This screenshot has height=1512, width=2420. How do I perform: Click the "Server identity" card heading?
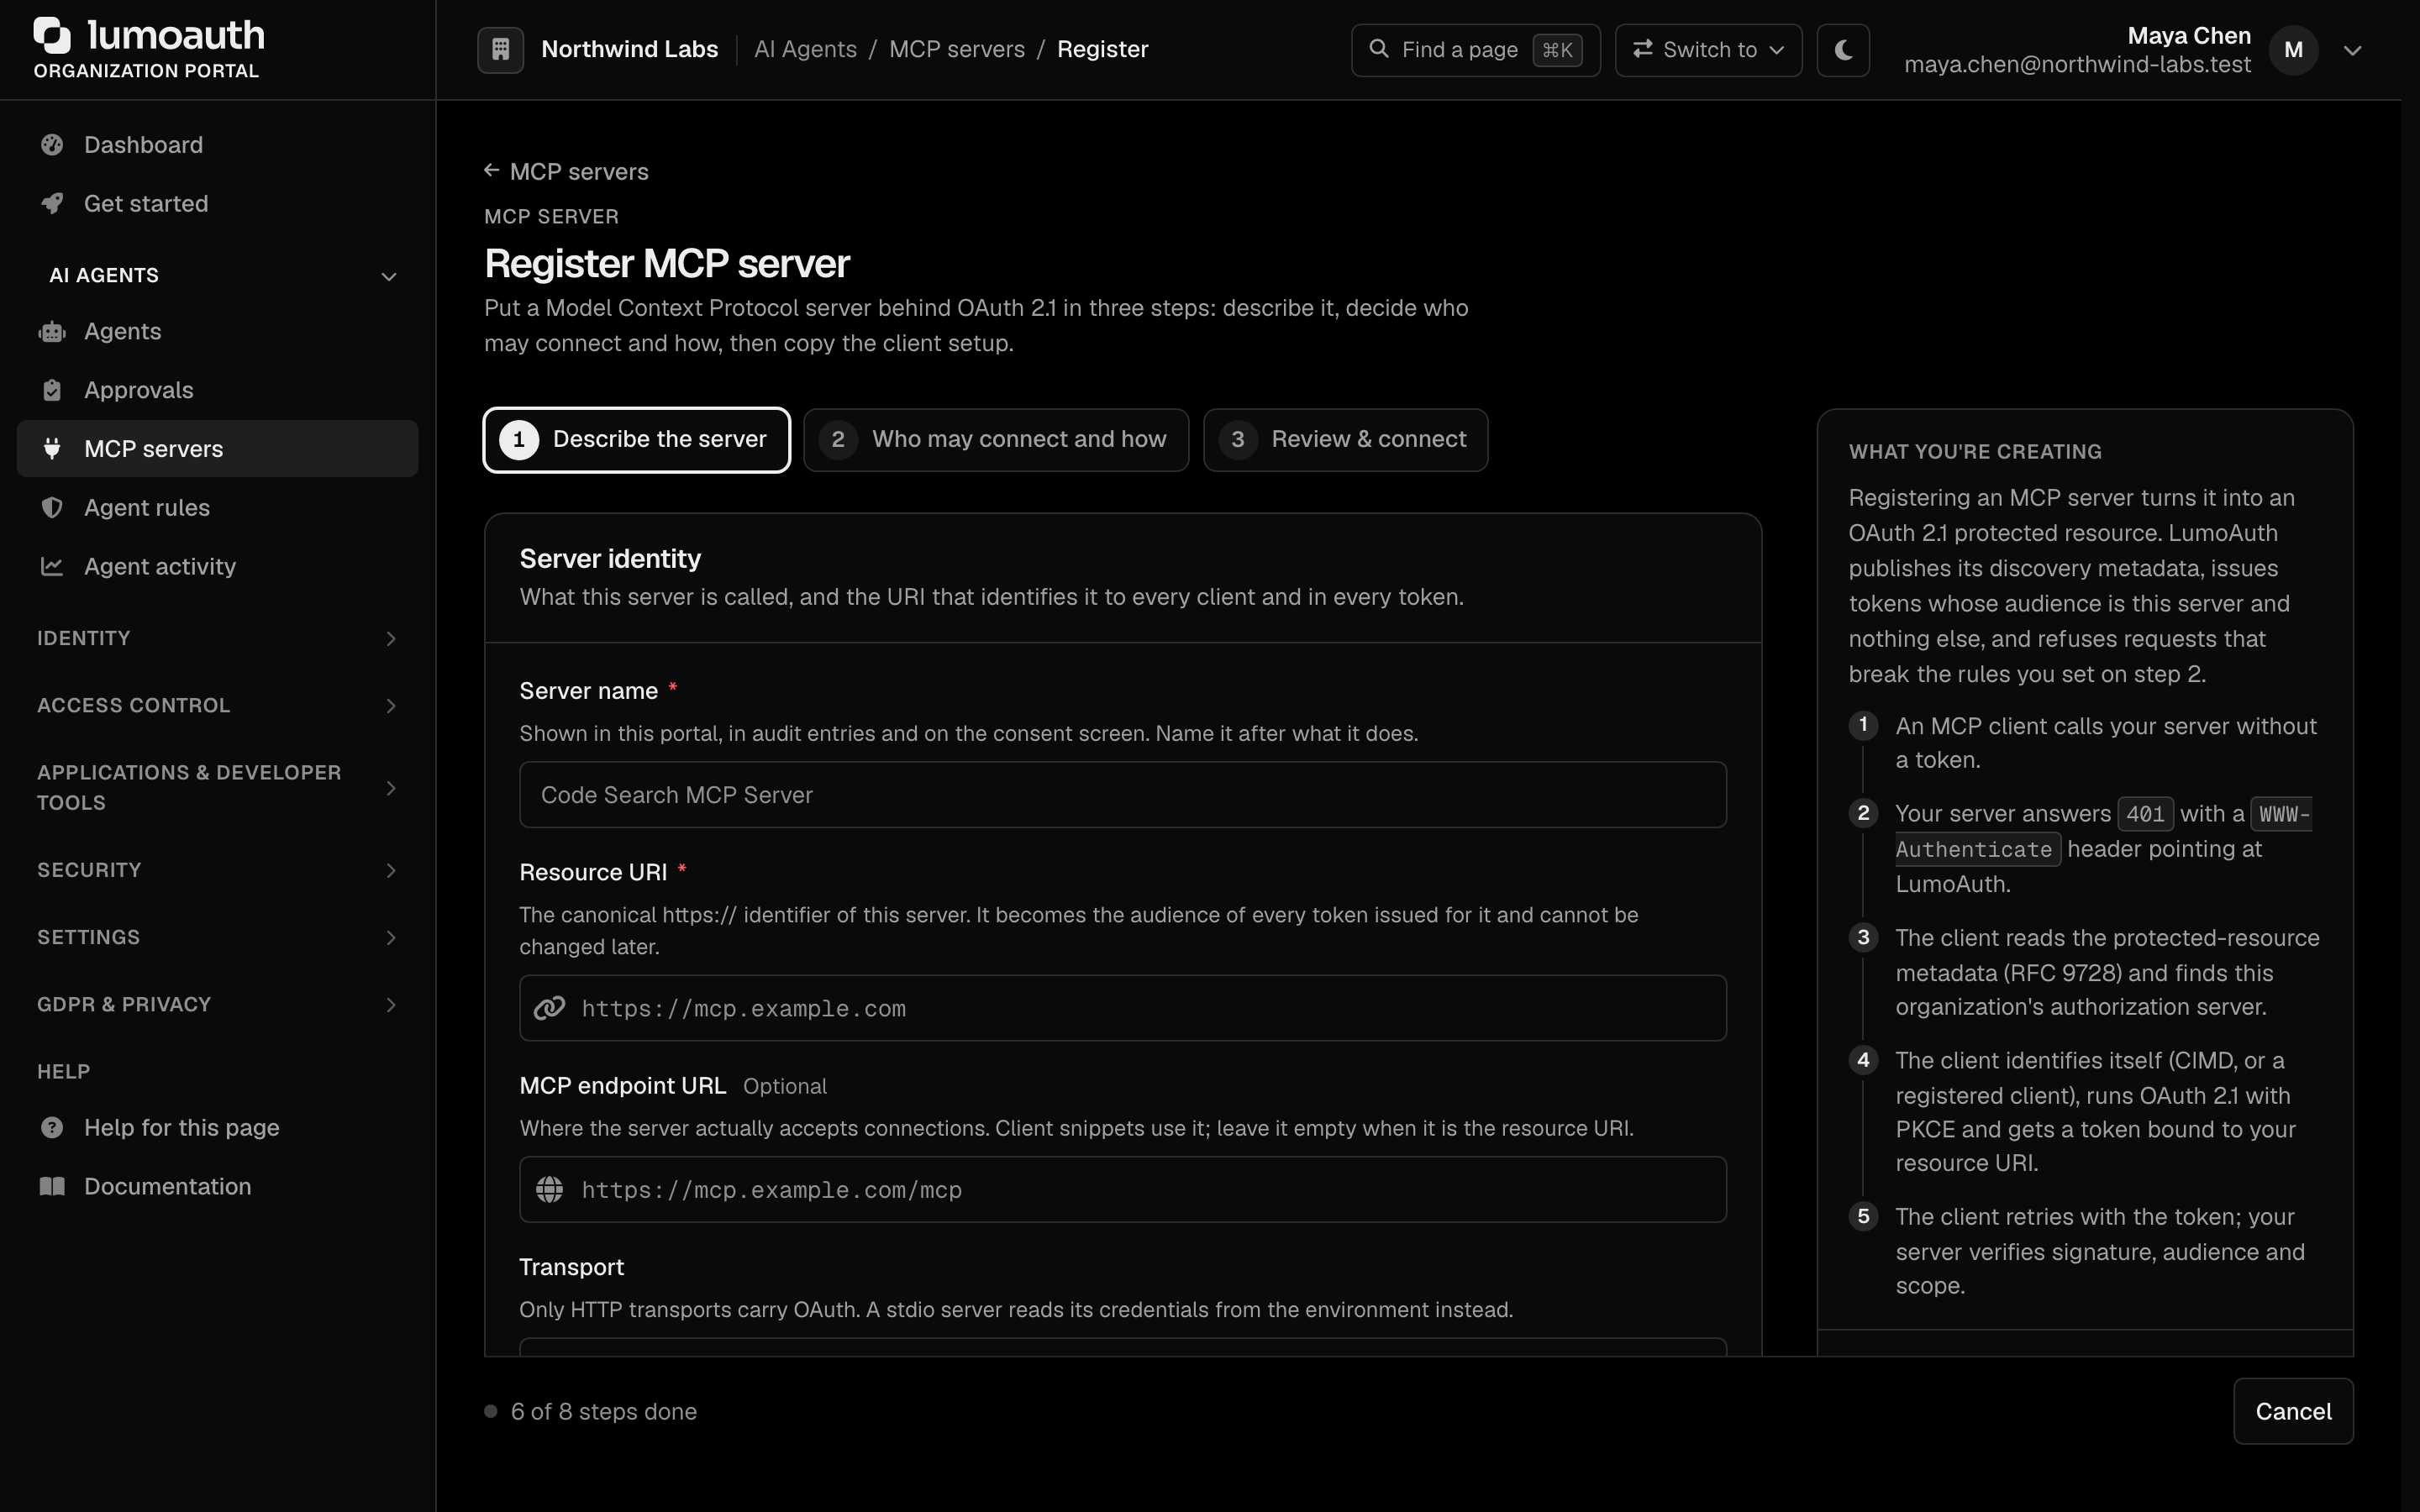tap(610, 559)
